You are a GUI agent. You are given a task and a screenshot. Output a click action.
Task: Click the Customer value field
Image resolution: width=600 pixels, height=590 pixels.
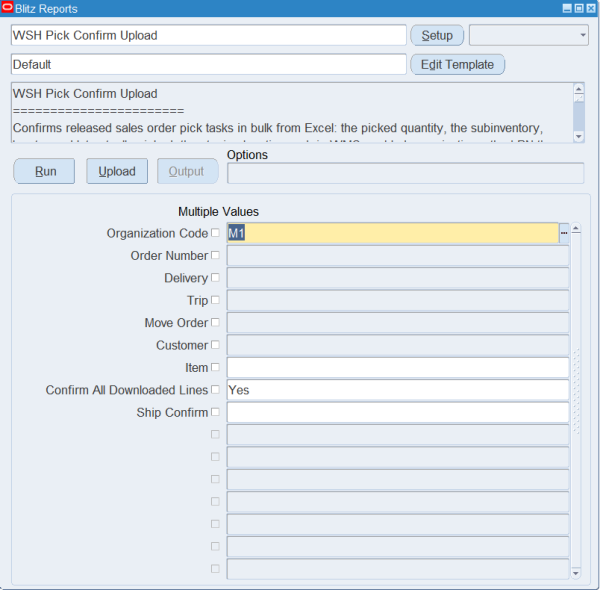pos(398,345)
